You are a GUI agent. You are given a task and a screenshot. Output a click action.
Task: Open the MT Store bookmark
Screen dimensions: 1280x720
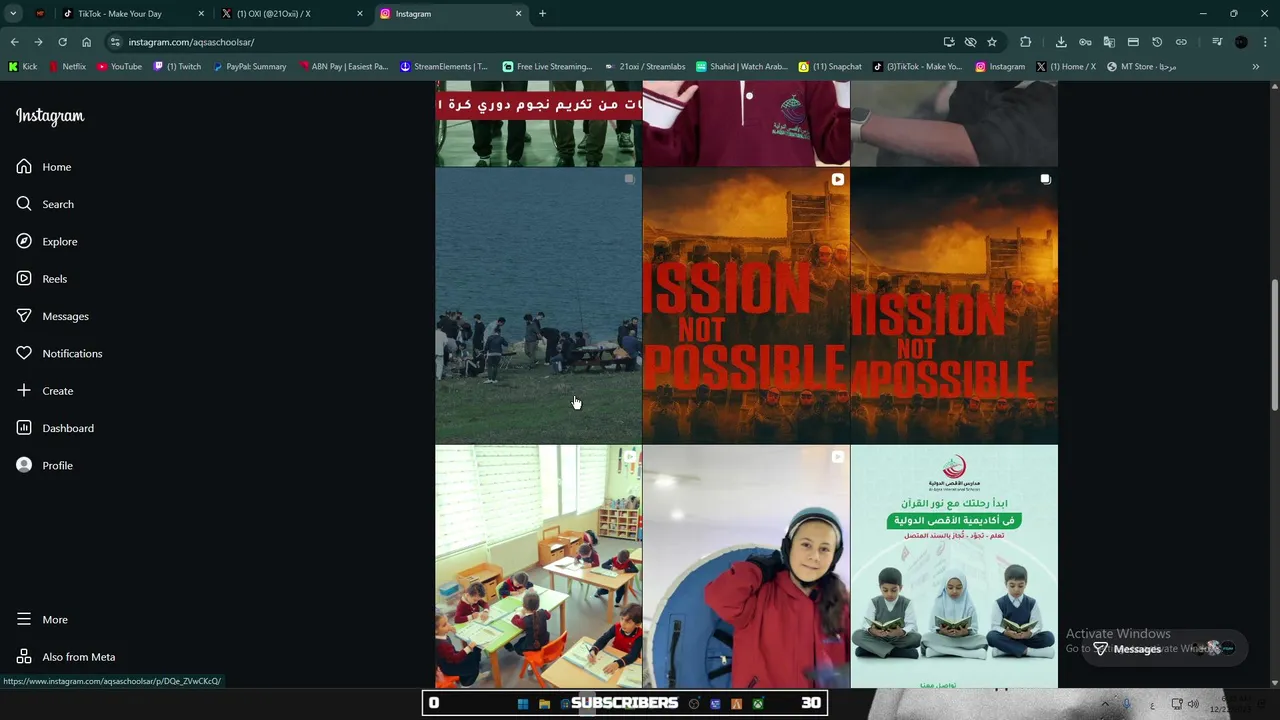[x=1141, y=67]
